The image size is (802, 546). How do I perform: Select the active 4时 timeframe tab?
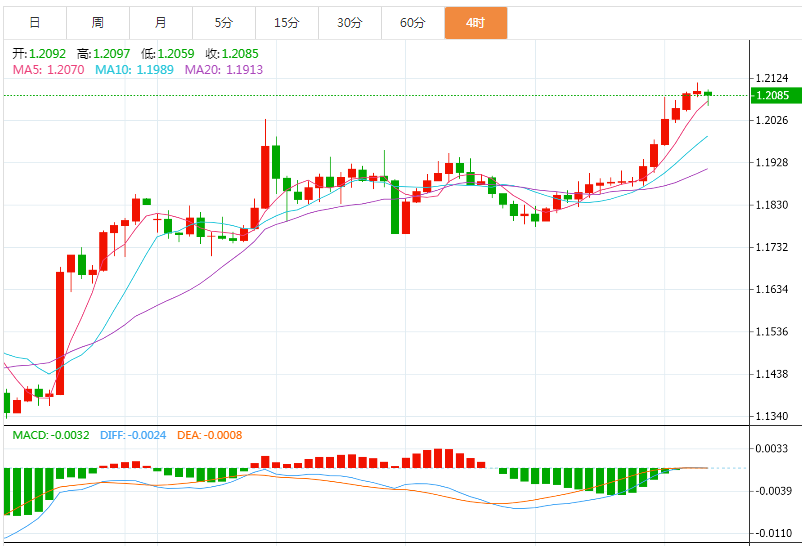tap(476, 23)
